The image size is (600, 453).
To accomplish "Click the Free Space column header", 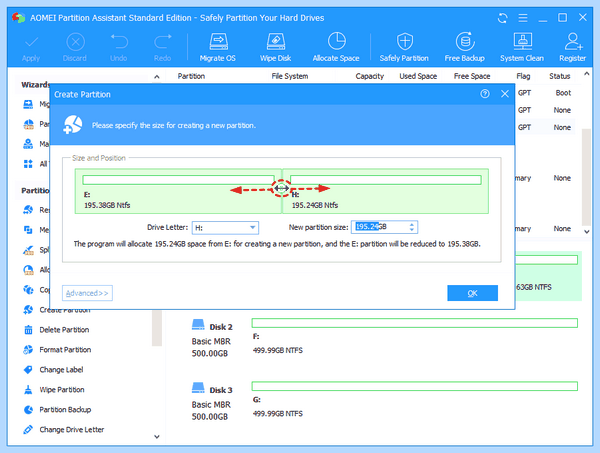I will (x=472, y=76).
